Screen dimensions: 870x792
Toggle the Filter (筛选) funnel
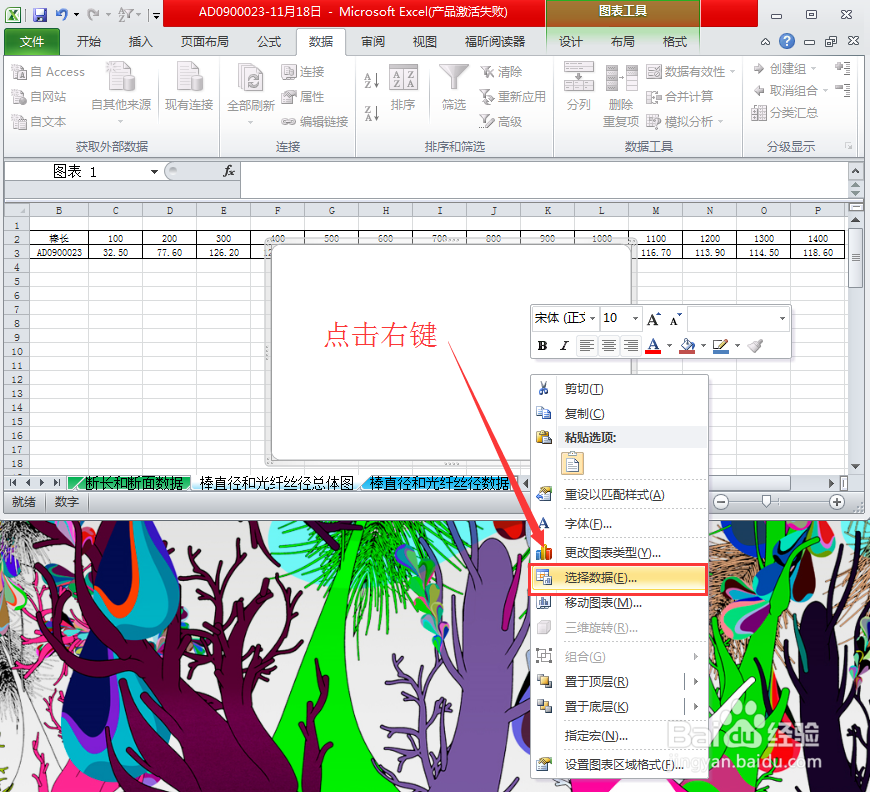pyautogui.click(x=454, y=88)
